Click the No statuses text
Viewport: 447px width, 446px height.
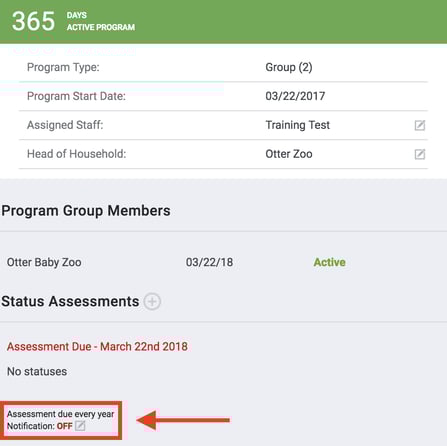[37, 372]
